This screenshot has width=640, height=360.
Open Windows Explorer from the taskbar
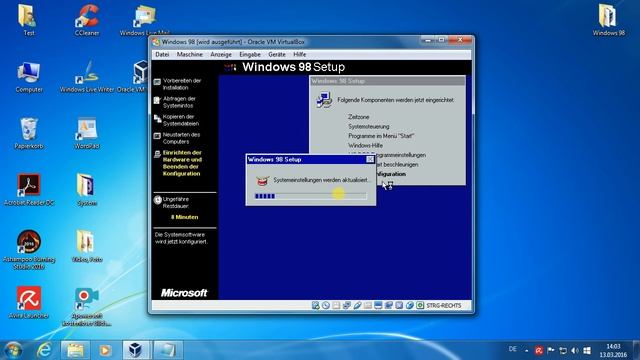75,350
